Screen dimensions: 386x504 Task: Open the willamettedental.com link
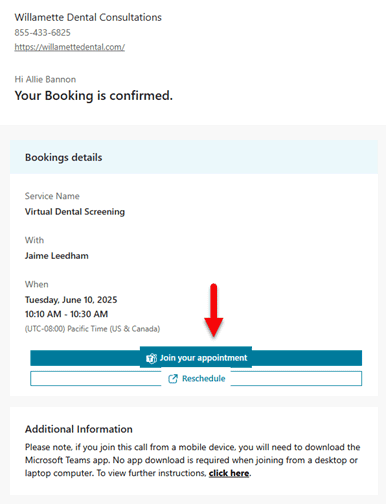coord(70,47)
